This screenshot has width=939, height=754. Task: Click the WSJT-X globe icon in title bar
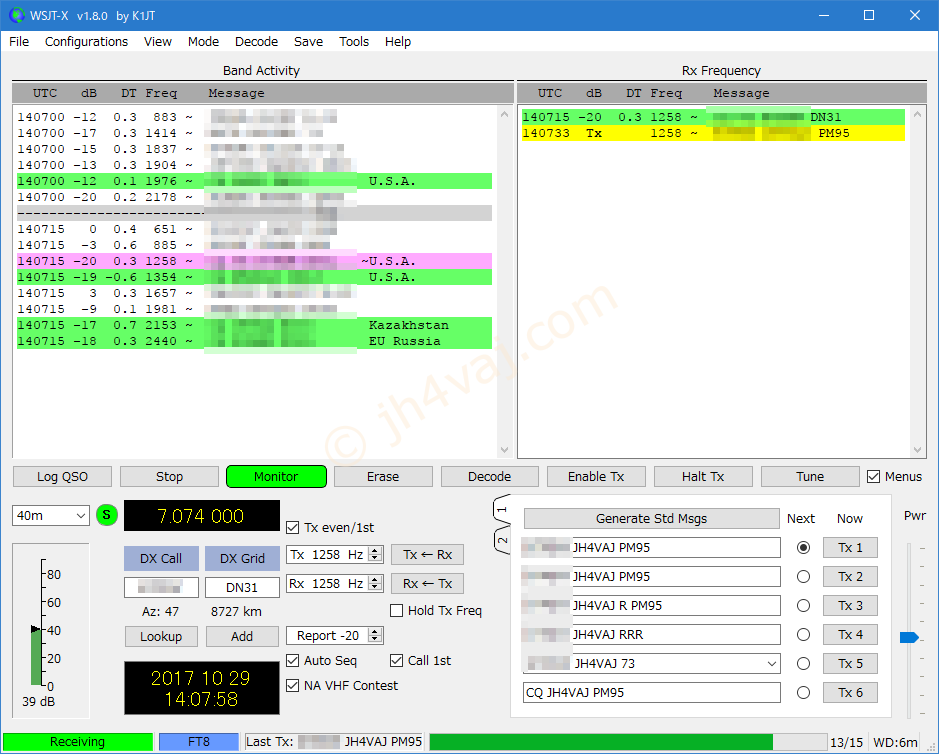click(x=17, y=16)
